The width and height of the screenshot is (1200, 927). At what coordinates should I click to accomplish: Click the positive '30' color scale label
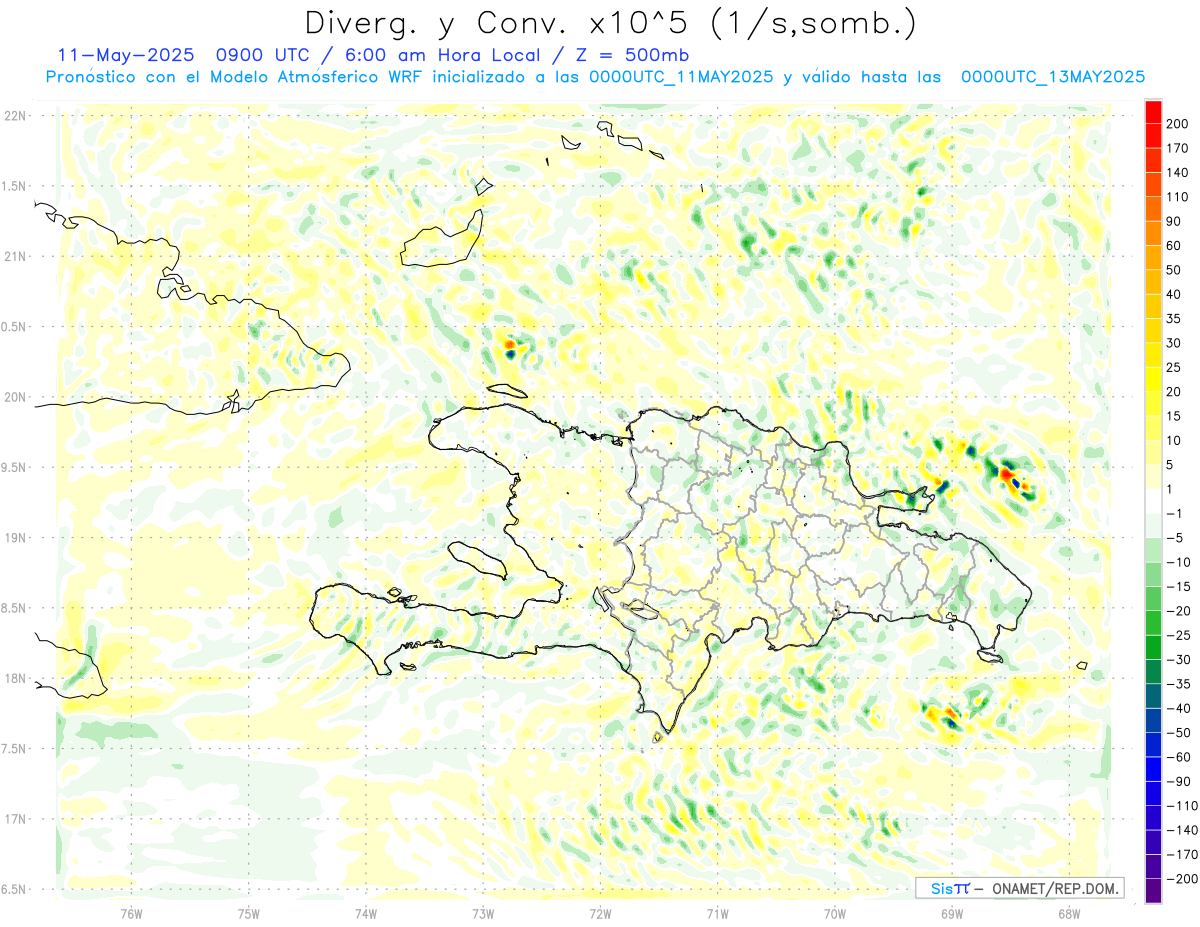point(1174,343)
